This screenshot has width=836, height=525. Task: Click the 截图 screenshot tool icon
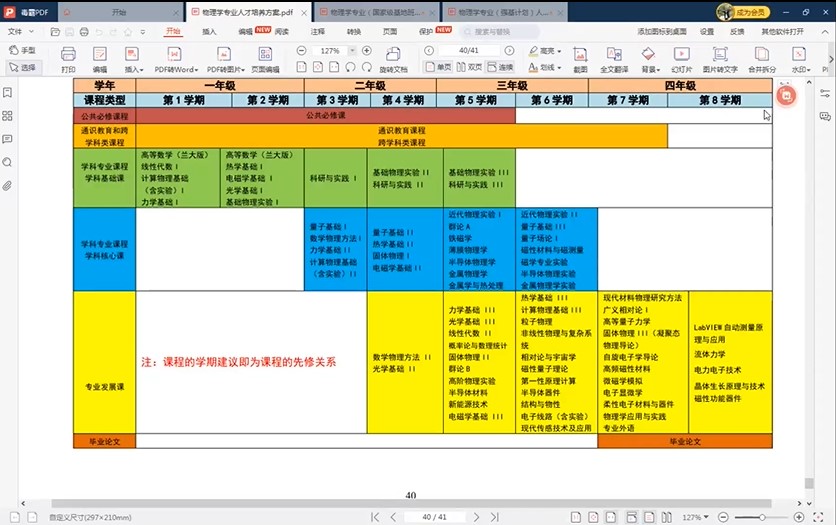click(x=580, y=58)
